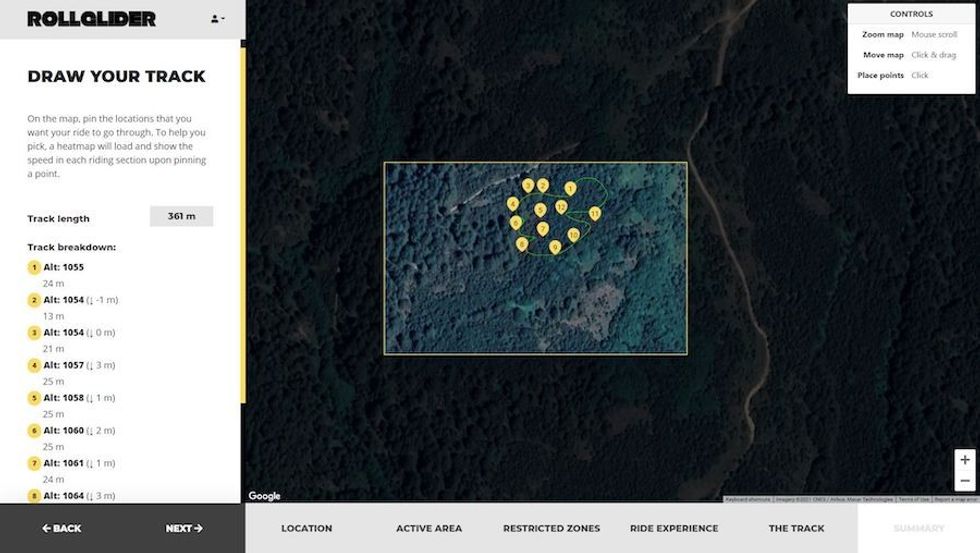
Task: Open the Ride Experience tab
Action: click(x=673, y=528)
